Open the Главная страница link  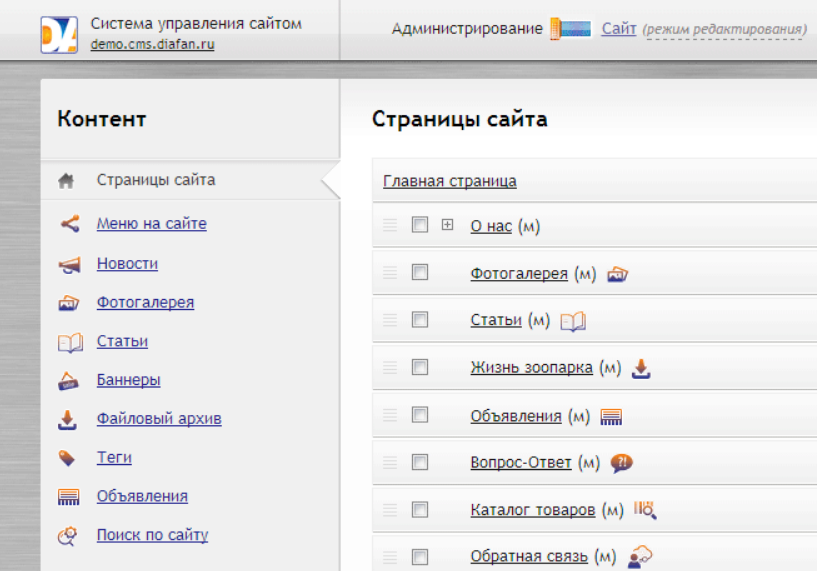click(x=450, y=181)
